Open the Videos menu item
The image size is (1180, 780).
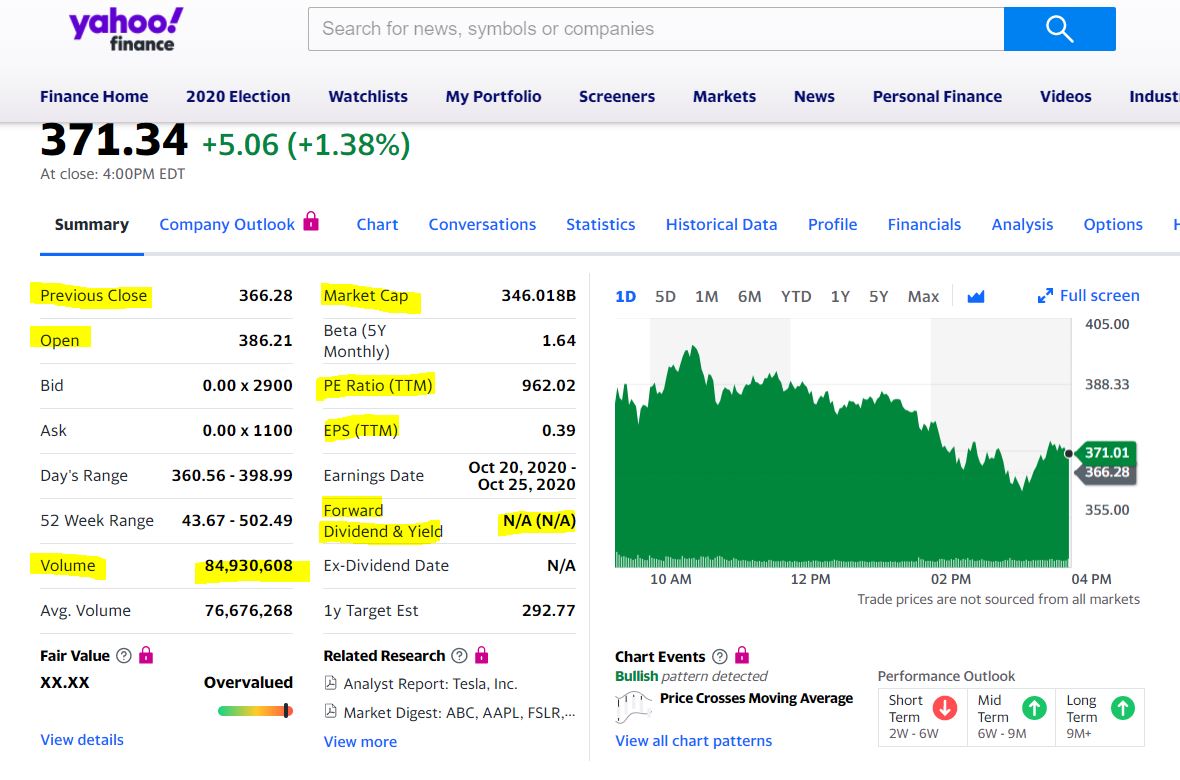pos(1065,96)
